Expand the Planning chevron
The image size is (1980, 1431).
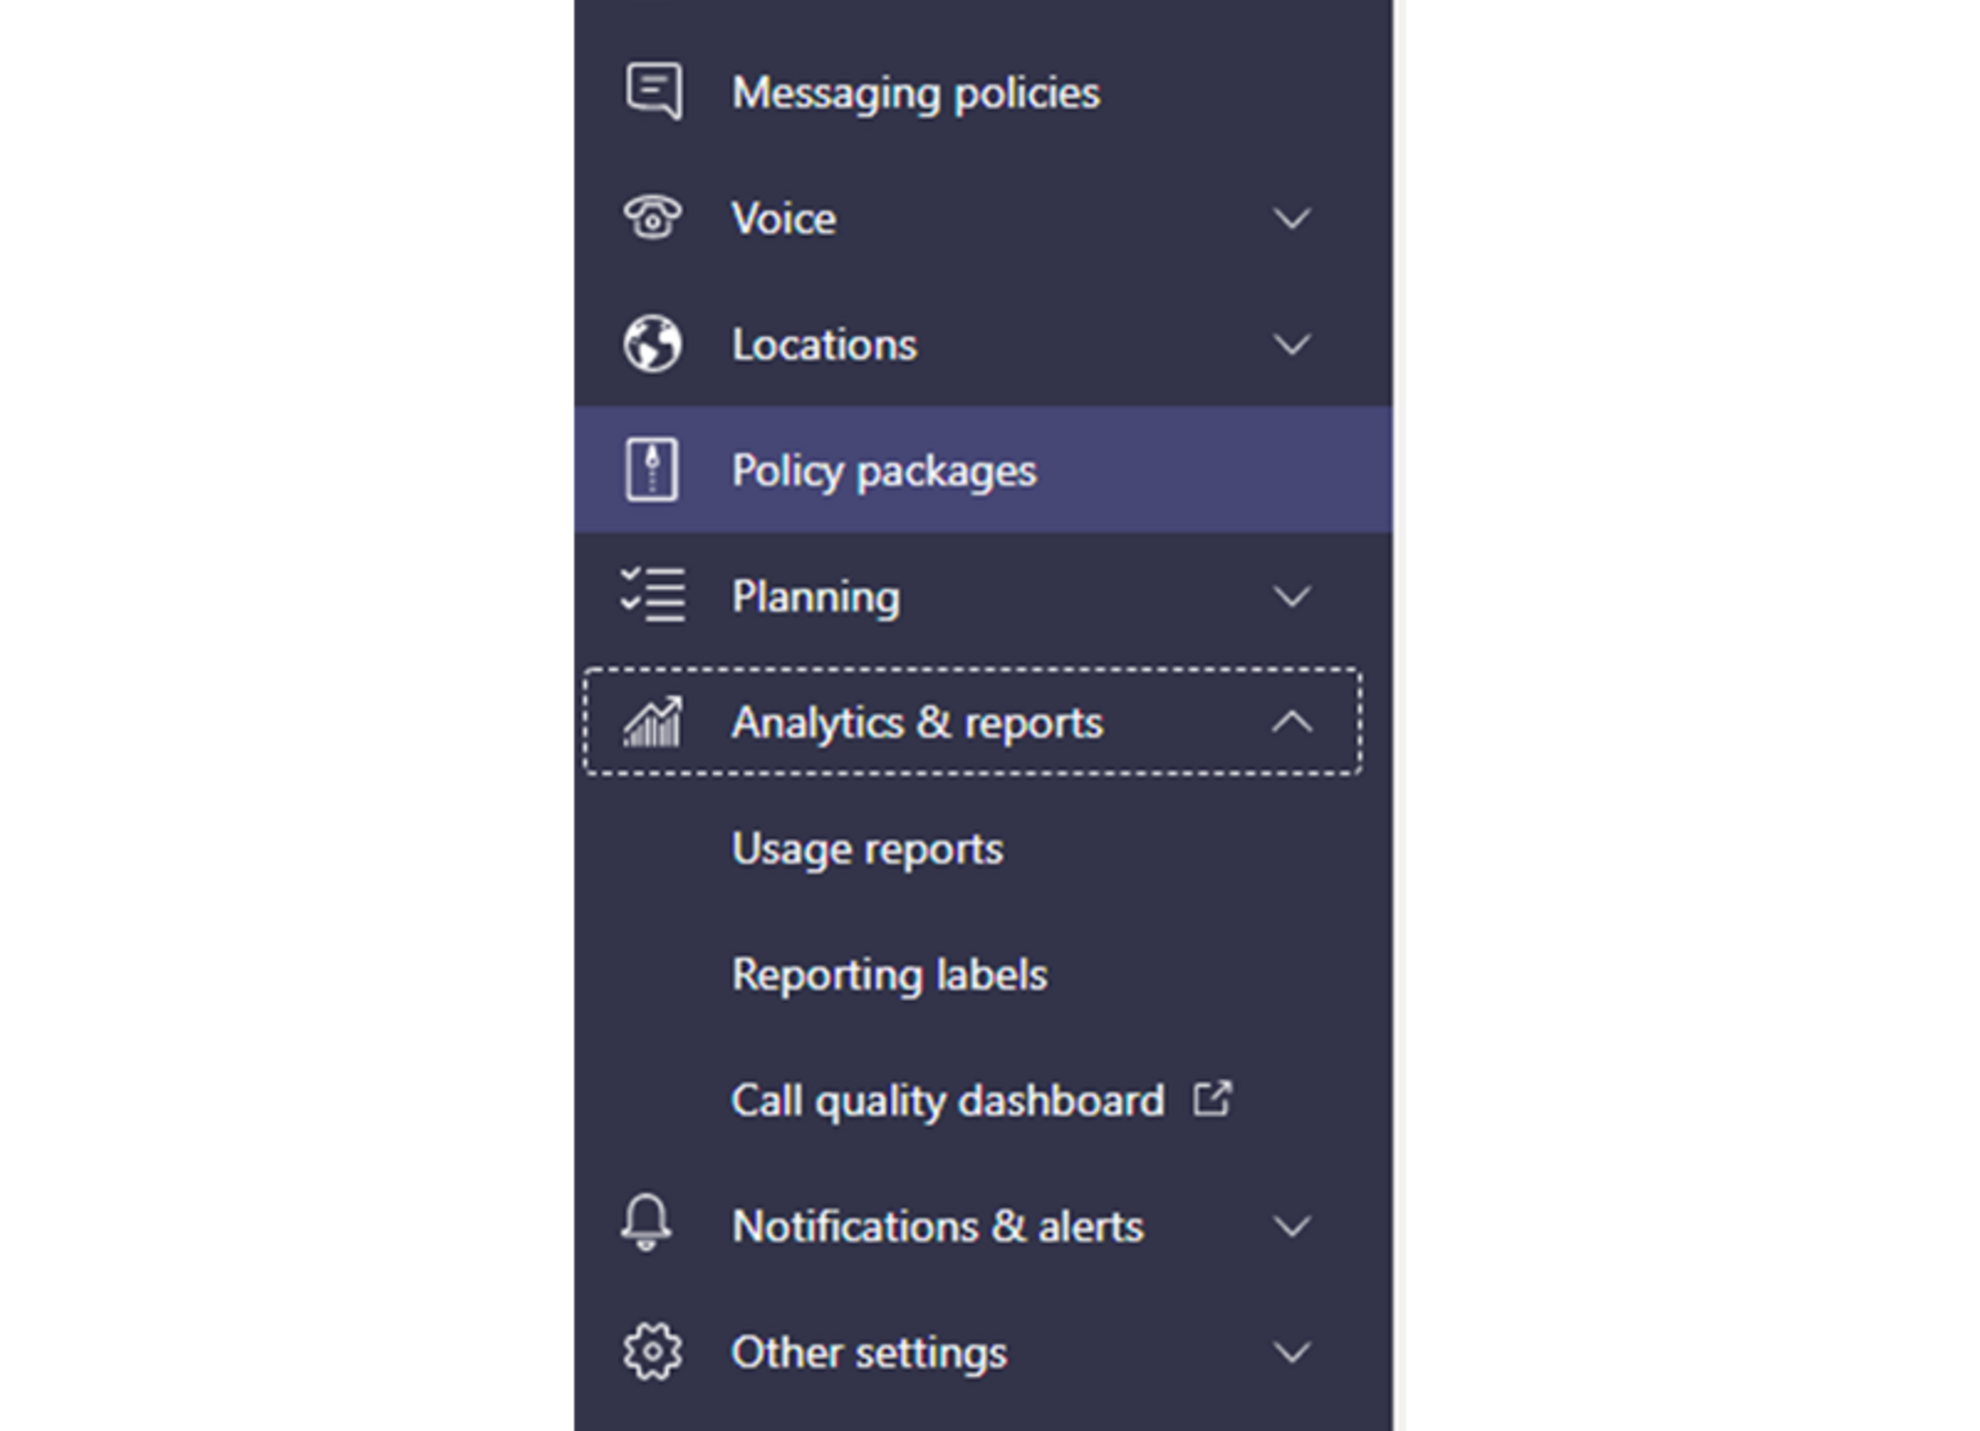point(1291,596)
